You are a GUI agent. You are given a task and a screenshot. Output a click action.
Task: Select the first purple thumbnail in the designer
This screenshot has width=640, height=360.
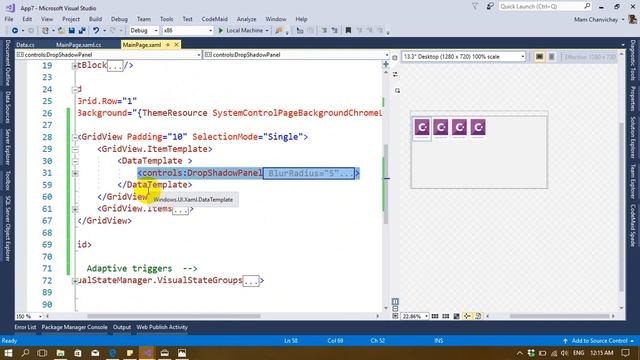pyautogui.click(x=422, y=127)
